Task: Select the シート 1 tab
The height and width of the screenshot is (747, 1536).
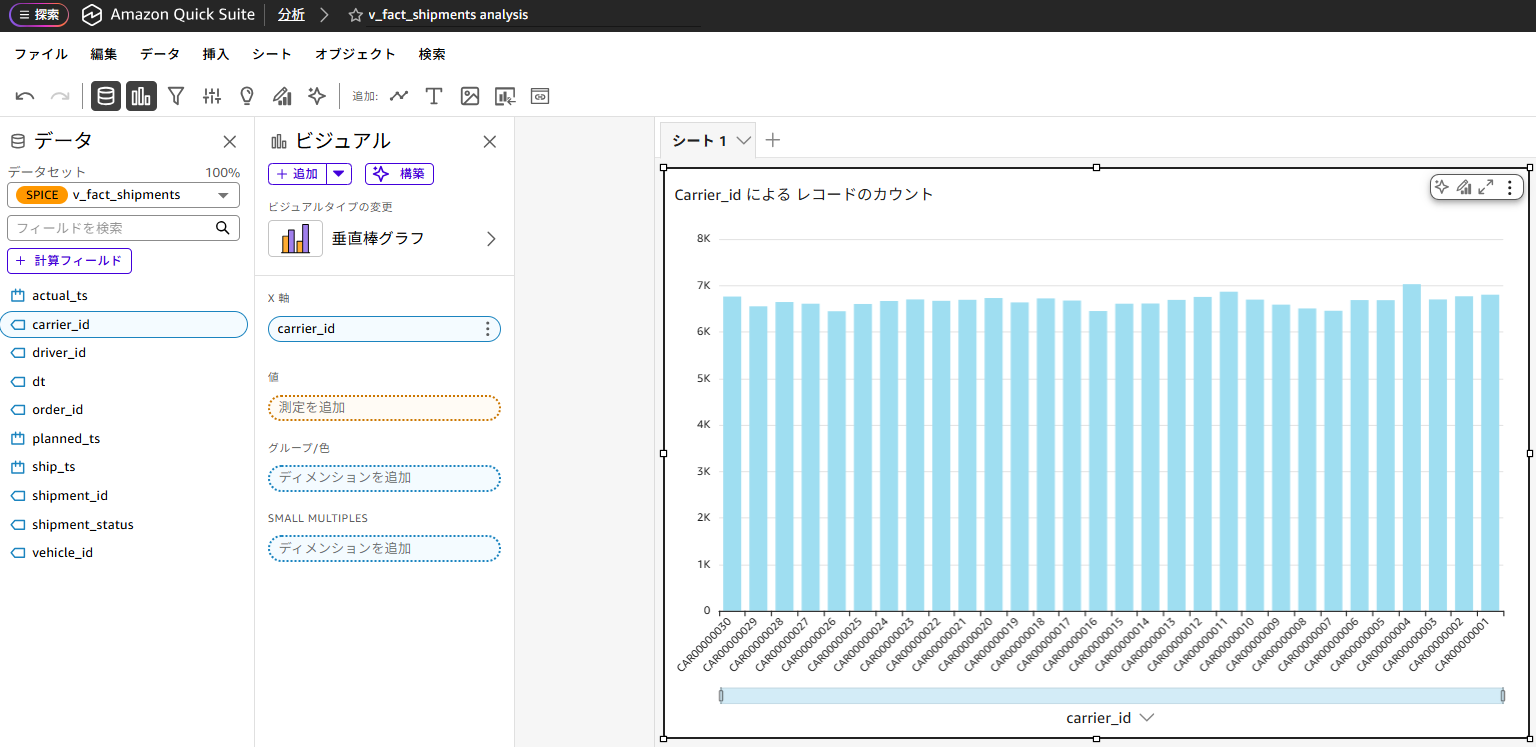Action: [x=699, y=141]
